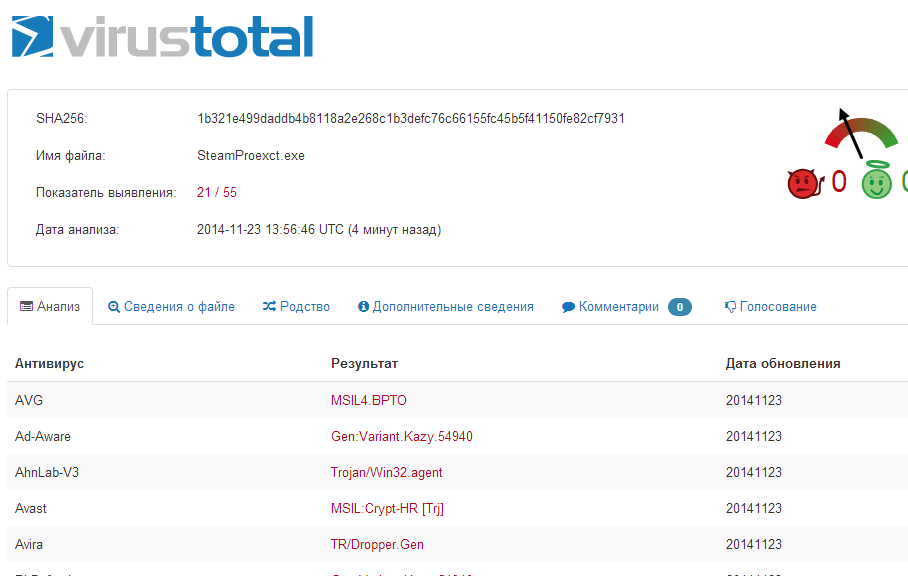Image resolution: width=908 pixels, height=576 pixels.
Task: Click the Avast antivirus row name
Action: pyautogui.click(x=31, y=508)
